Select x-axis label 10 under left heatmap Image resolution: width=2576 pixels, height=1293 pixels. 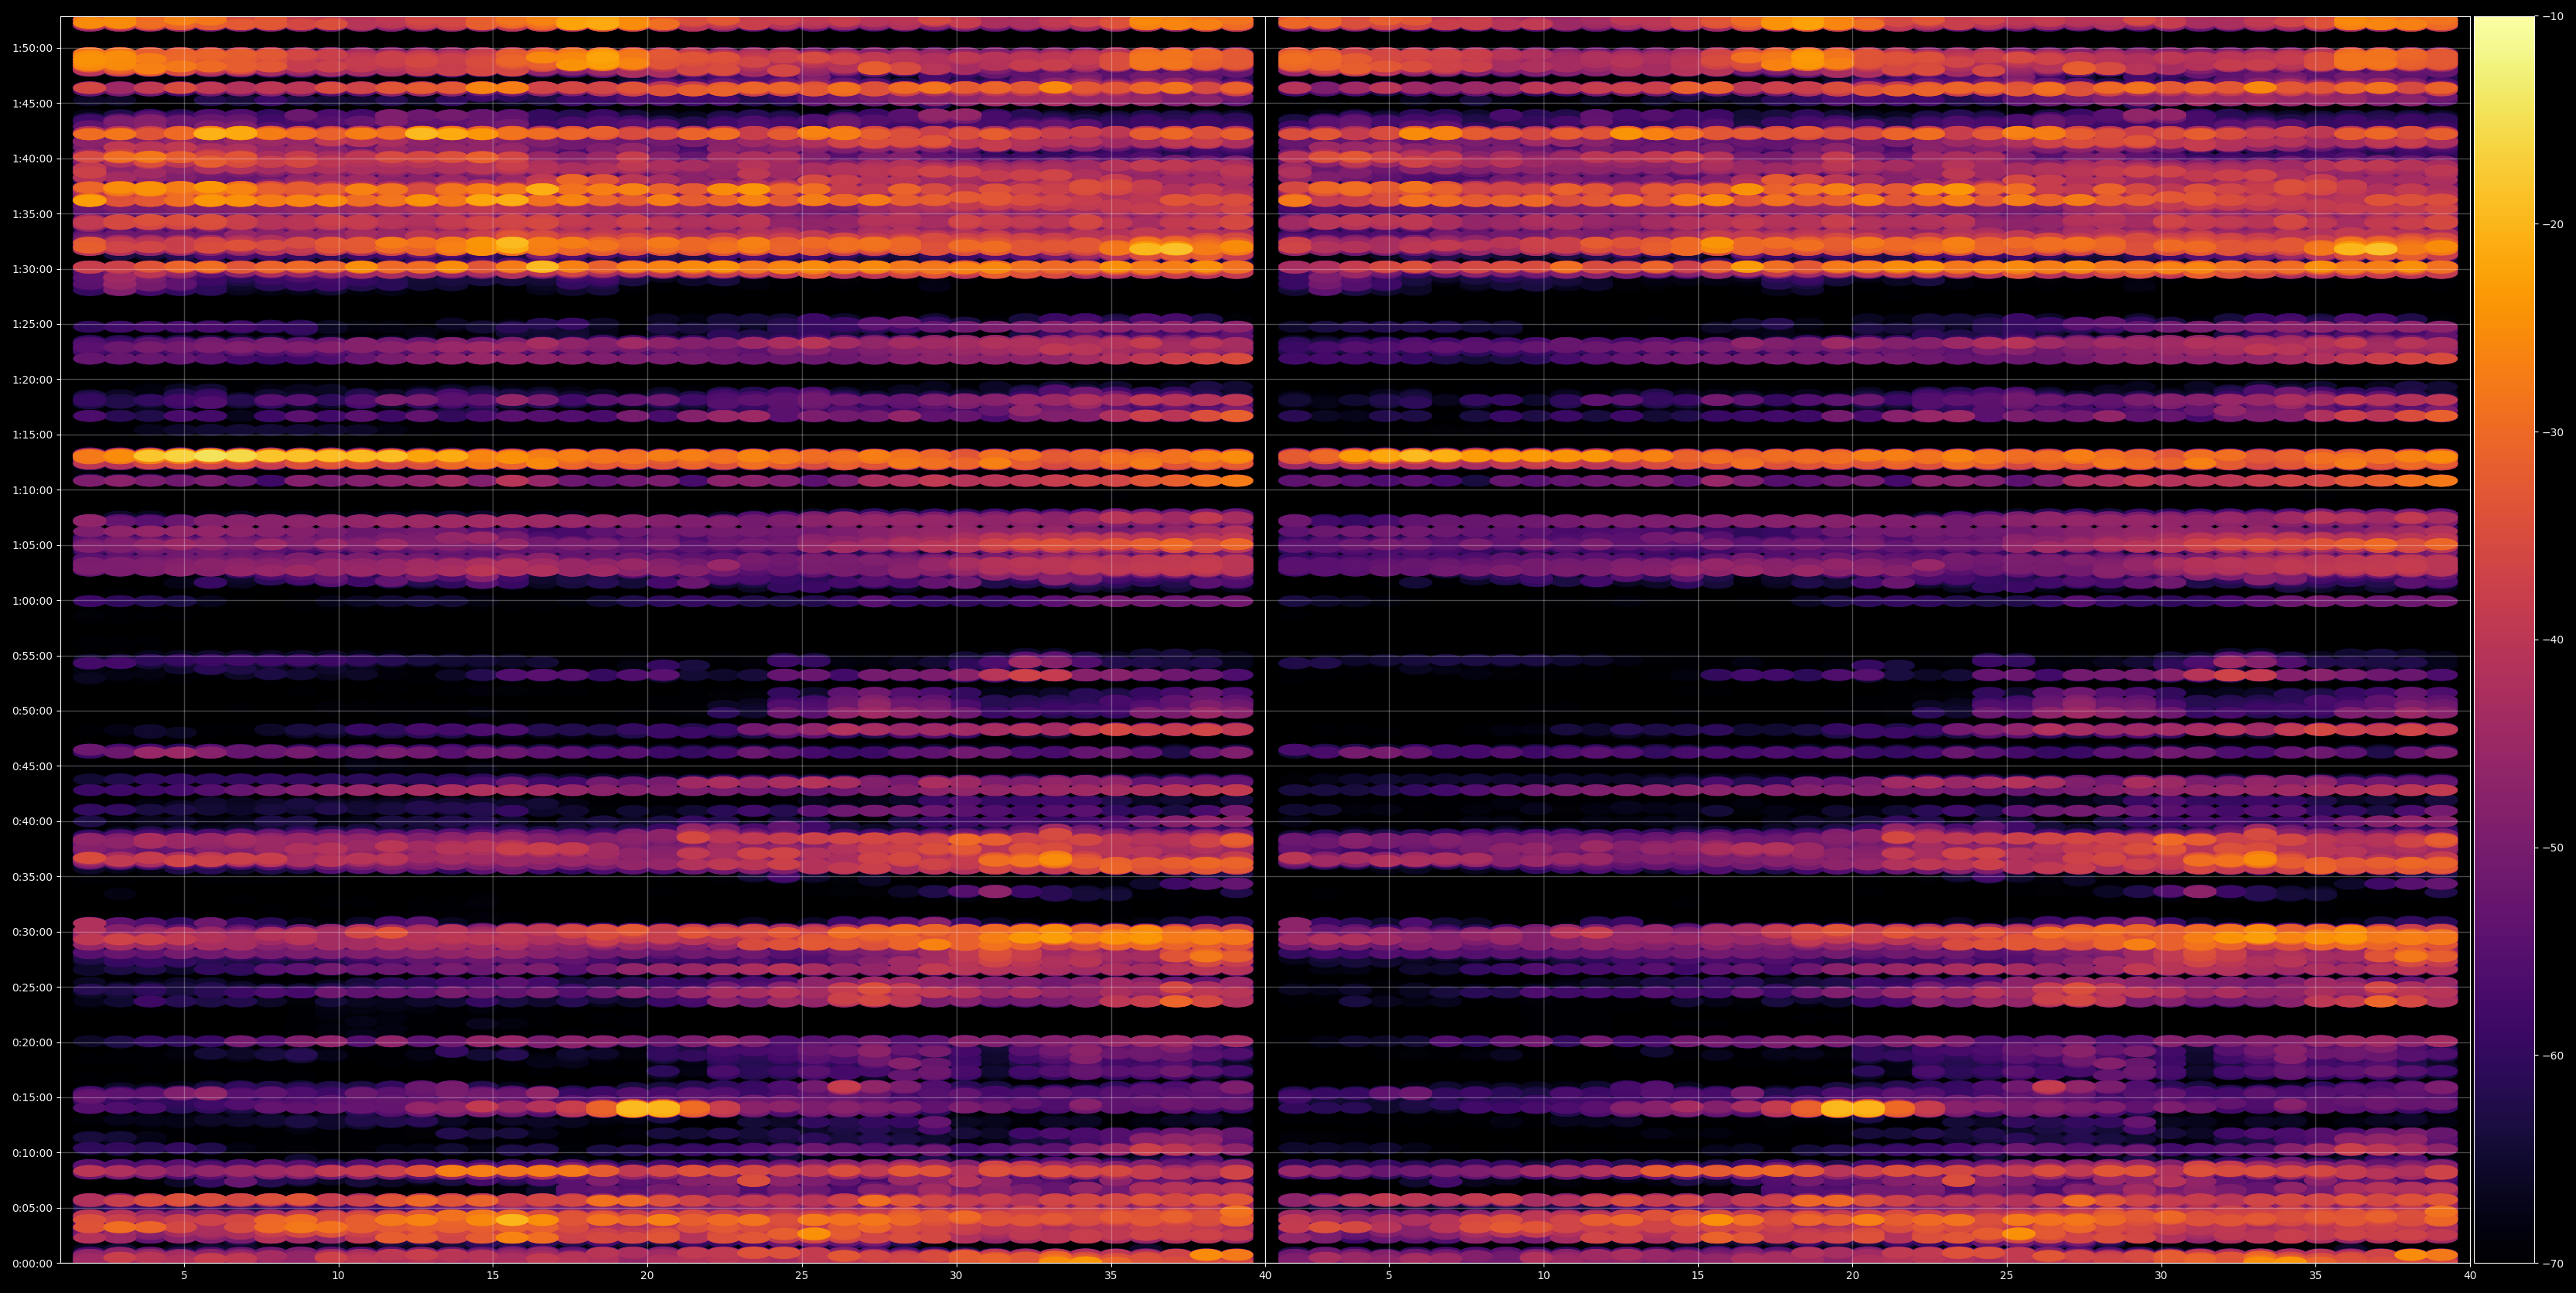point(338,1276)
